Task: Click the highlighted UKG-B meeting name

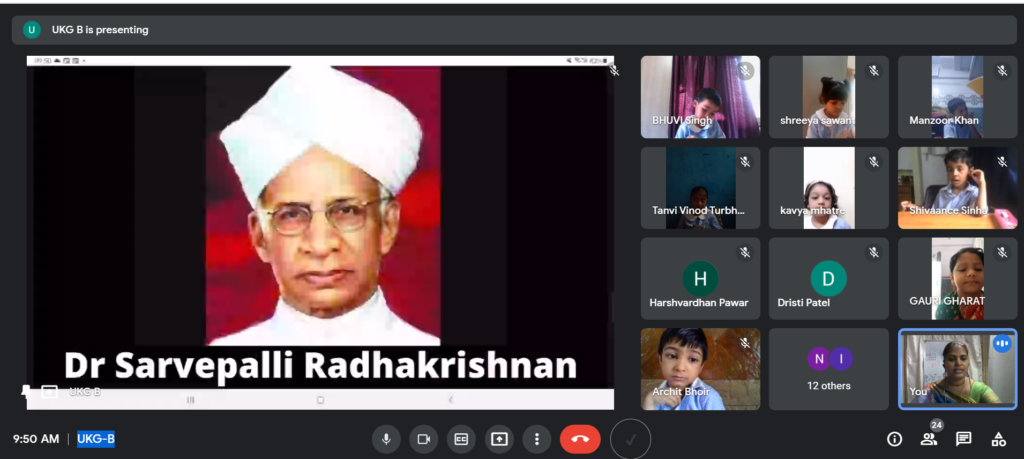Action: click(x=96, y=439)
